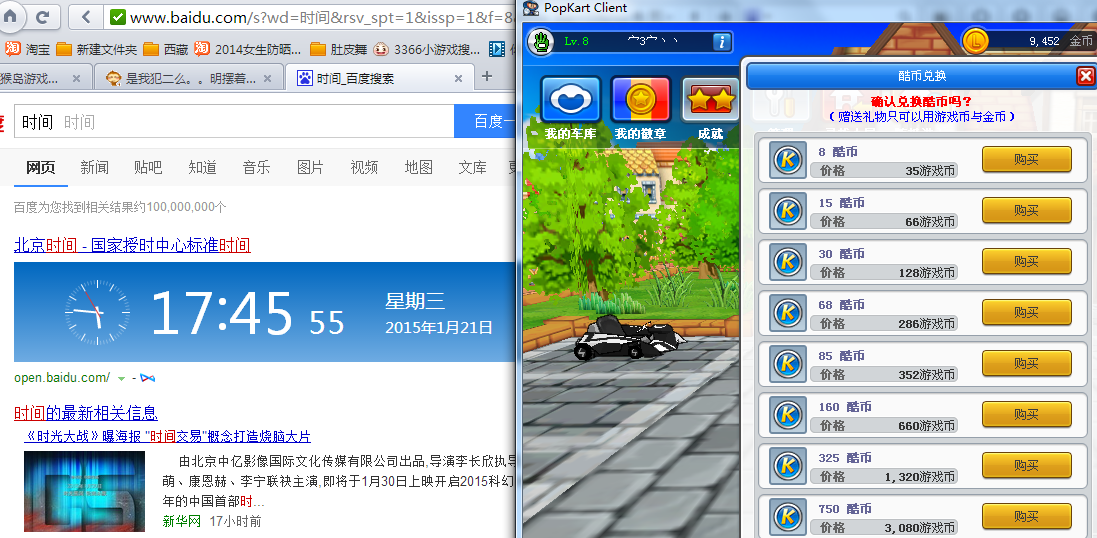Image resolution: width=1097 pixels, height=538 pixels.
Task: Click the 2015年1月21日 date text
Action: 439,327
